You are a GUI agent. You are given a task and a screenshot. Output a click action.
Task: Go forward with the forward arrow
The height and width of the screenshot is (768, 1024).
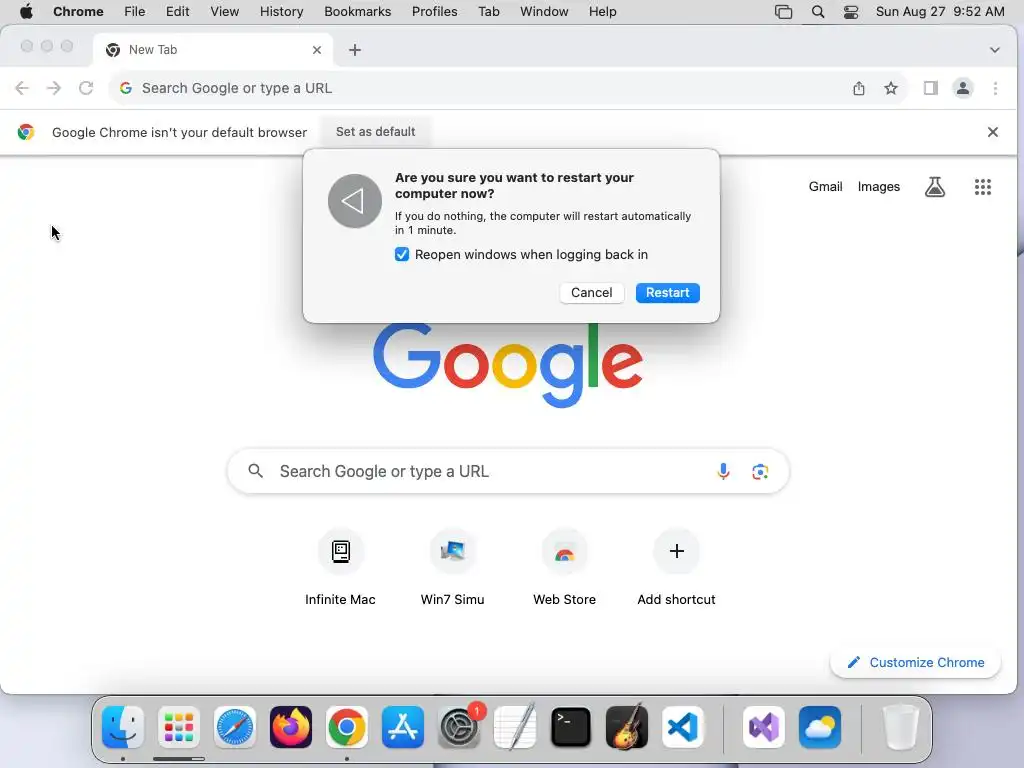click(x=54, y=88)
